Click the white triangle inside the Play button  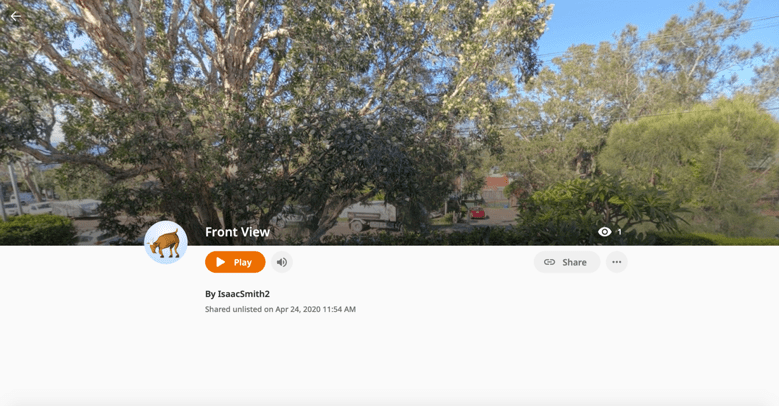tap(221, 262)
